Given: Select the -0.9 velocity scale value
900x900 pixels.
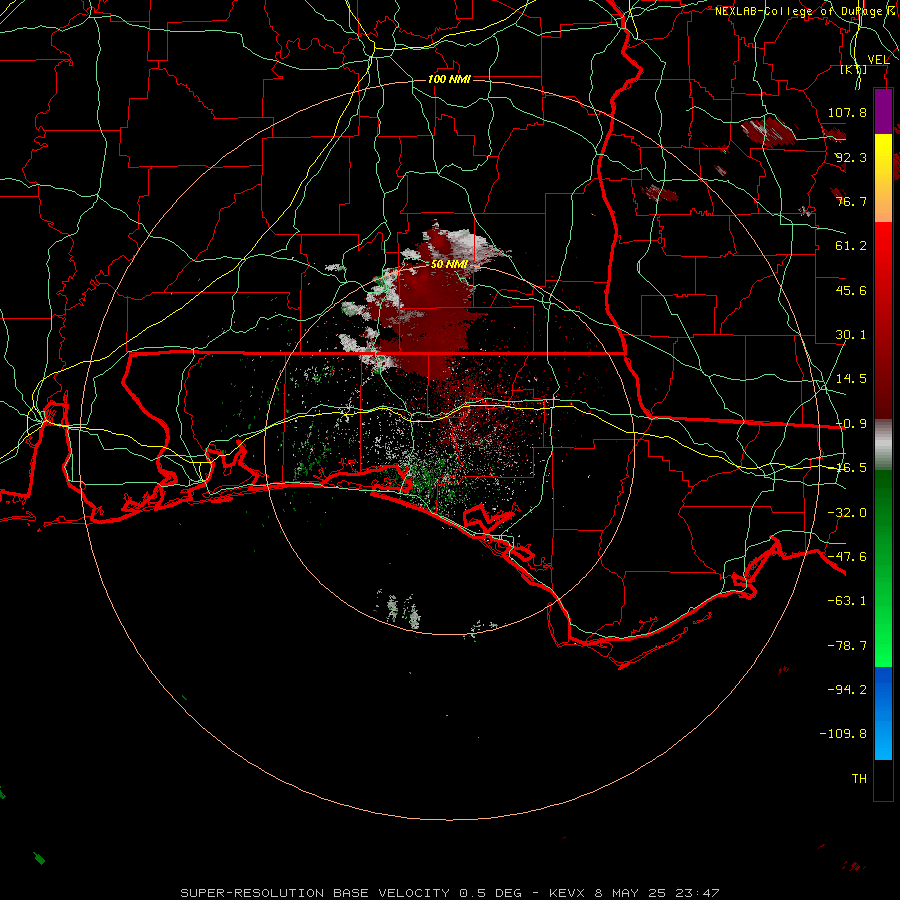Looking at the screenshot, I should [x=851, y=424].
